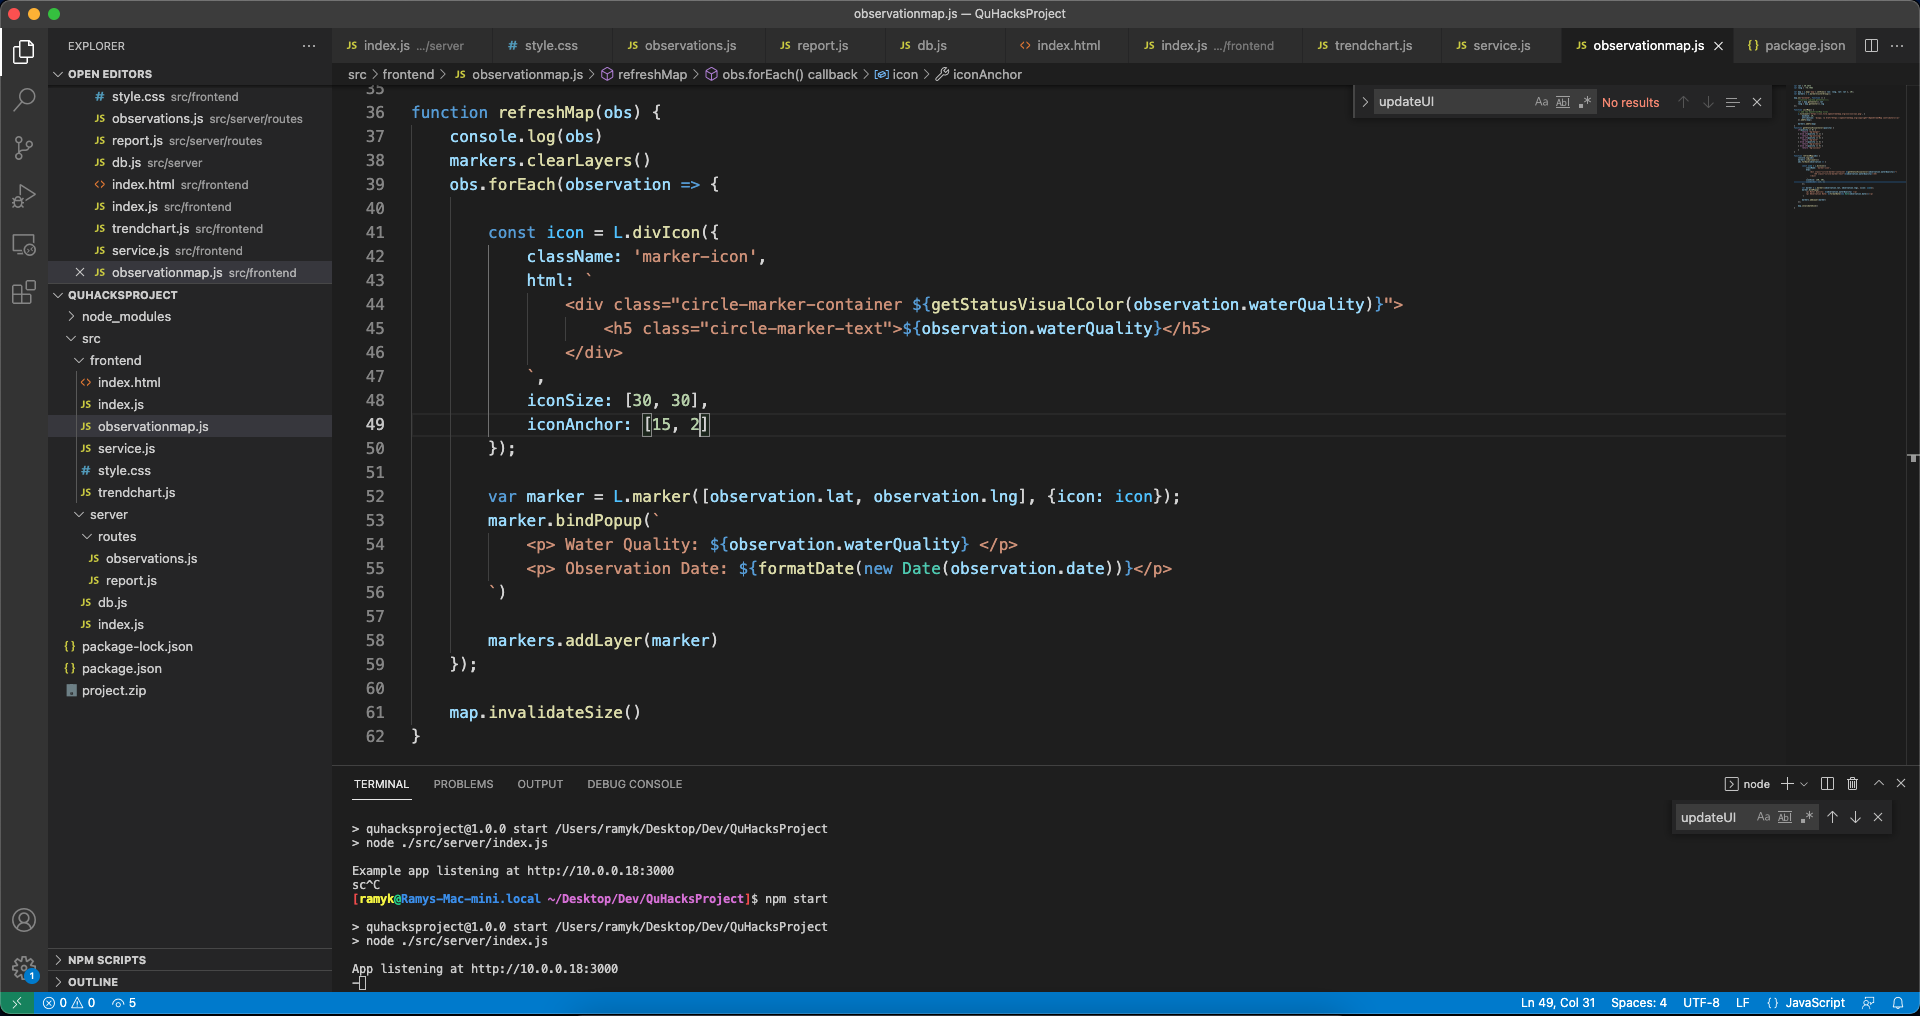Toggle Match Case in editor find widget
1920x1016 pixels.
pos(1541,102)
